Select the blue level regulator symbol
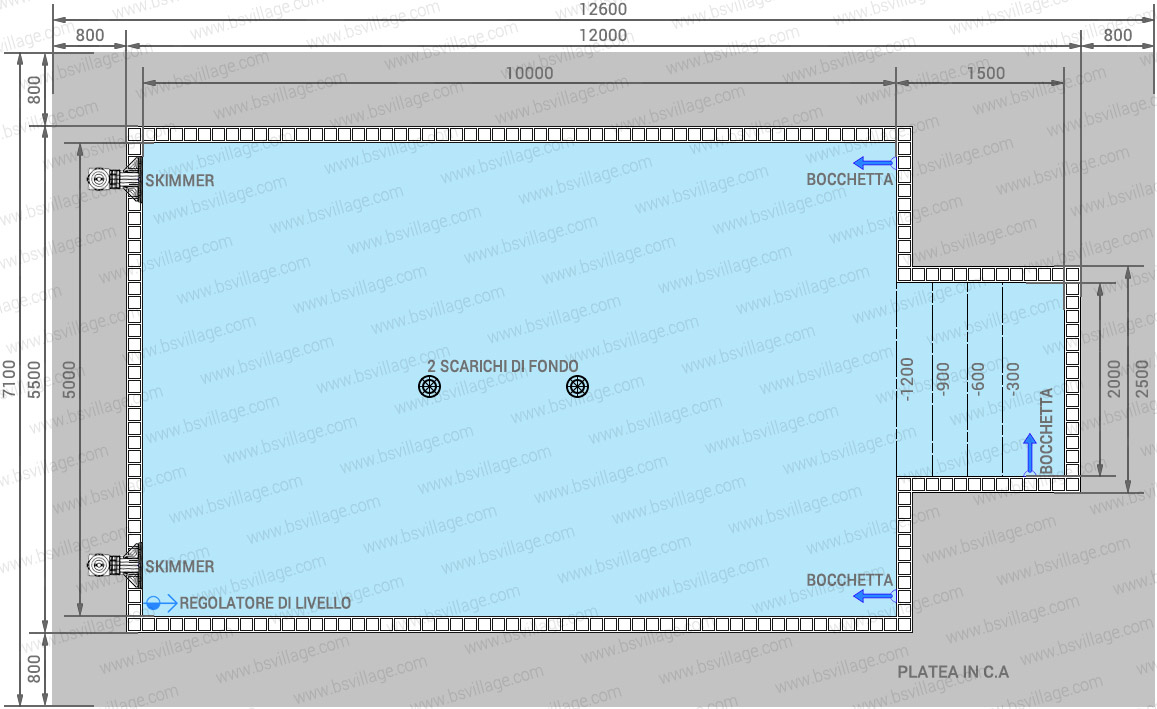Image resolution: width=1157 pixels, height=709 pixels. [155, 603]
